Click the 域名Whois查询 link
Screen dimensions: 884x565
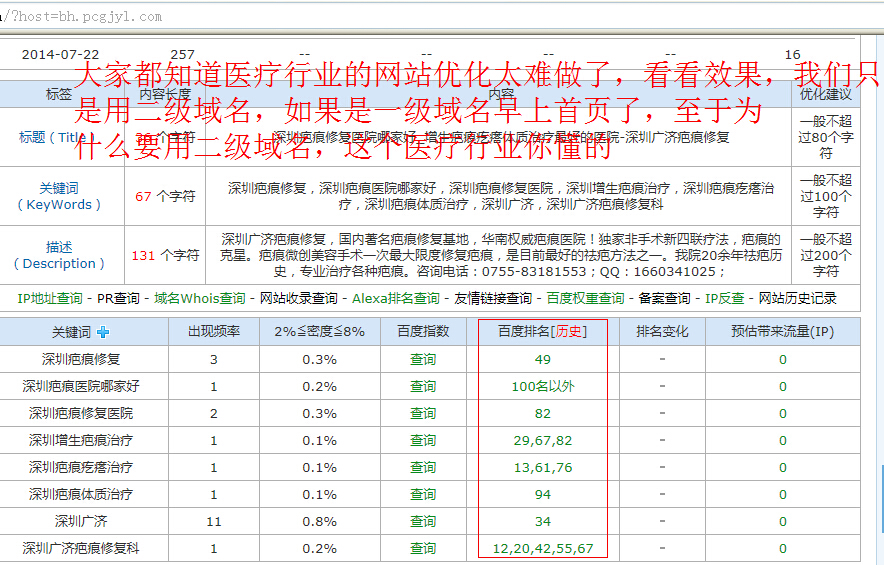[199, 298]
